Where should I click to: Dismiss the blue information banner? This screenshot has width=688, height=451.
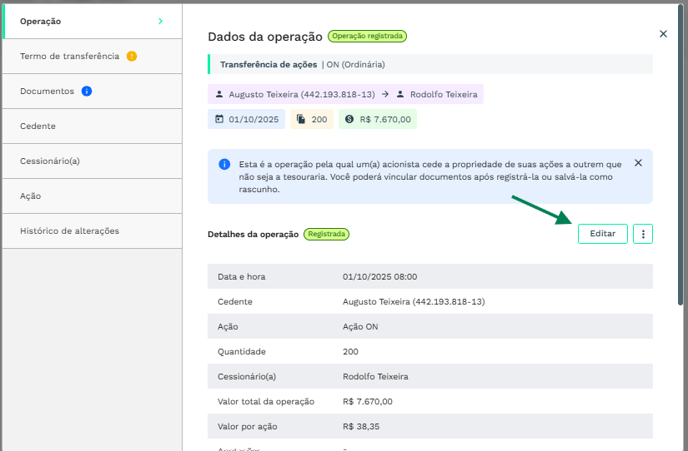pyautogui.click(x=638, y=163)
